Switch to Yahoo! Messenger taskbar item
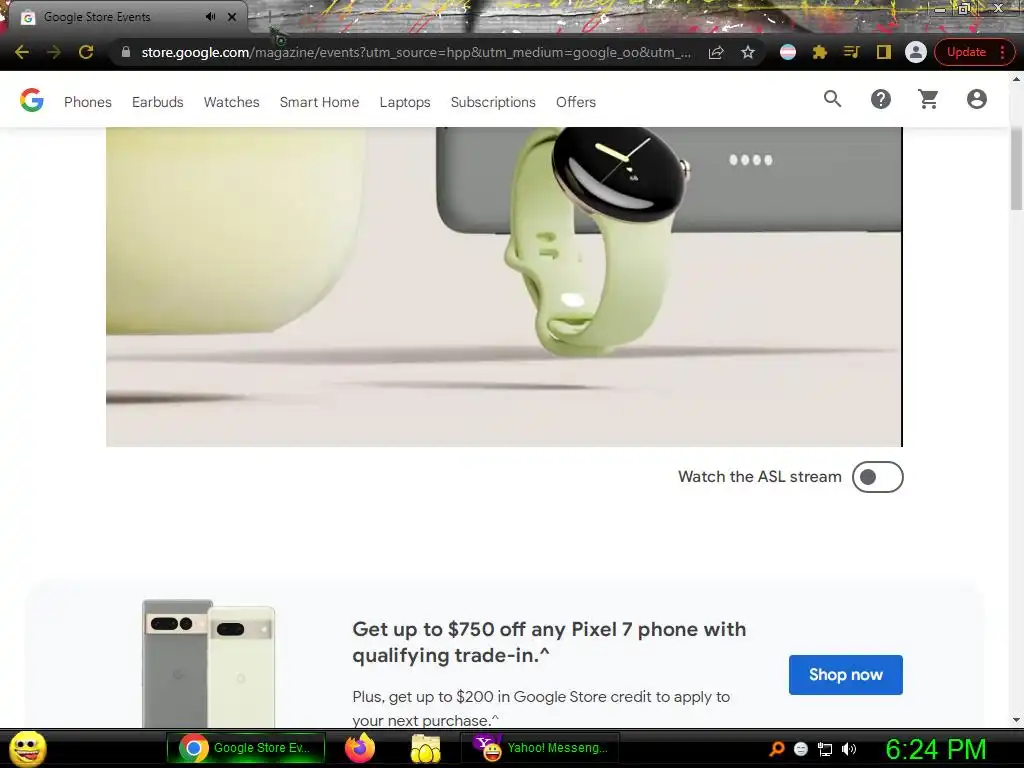Viewport: 1024px width, 768px height. pos(540,748)
